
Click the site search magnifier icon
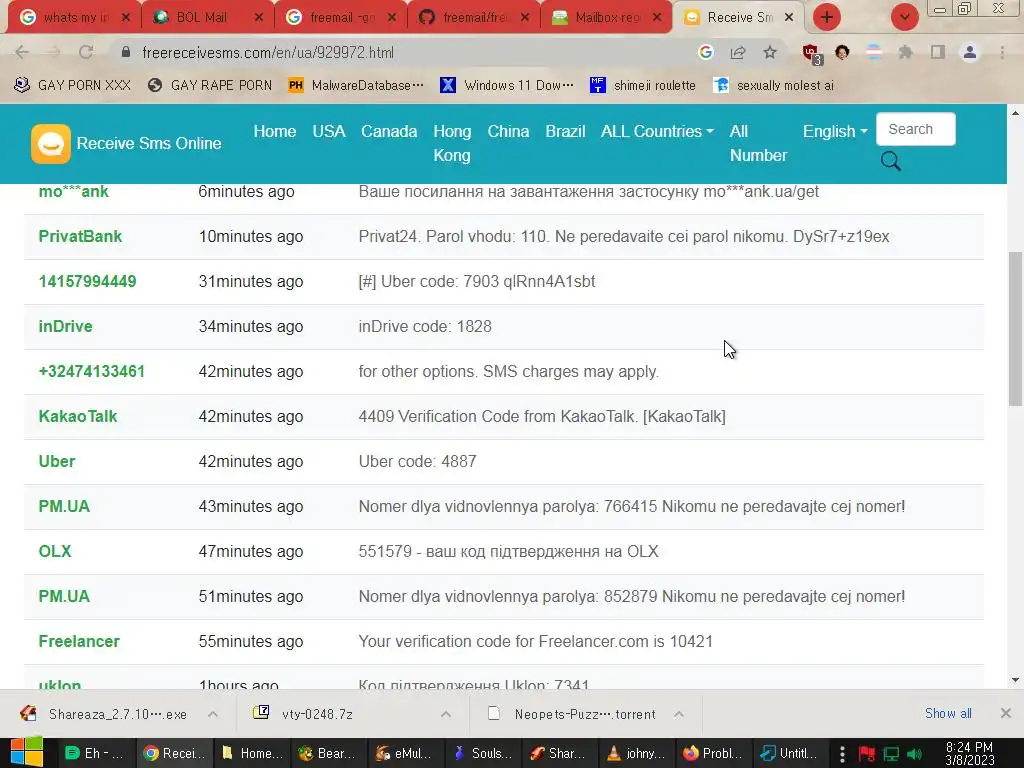[x=891, y=161]
